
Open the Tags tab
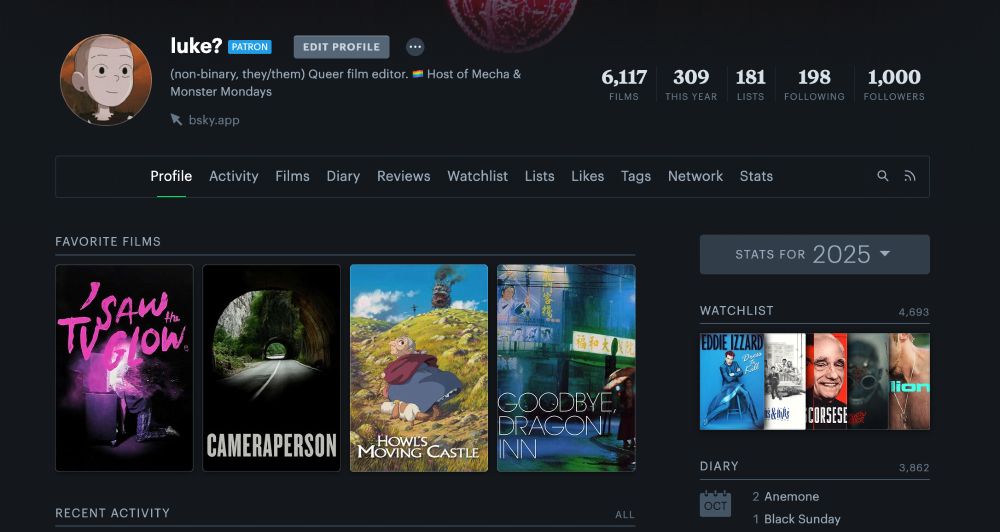tap(636, 176)
